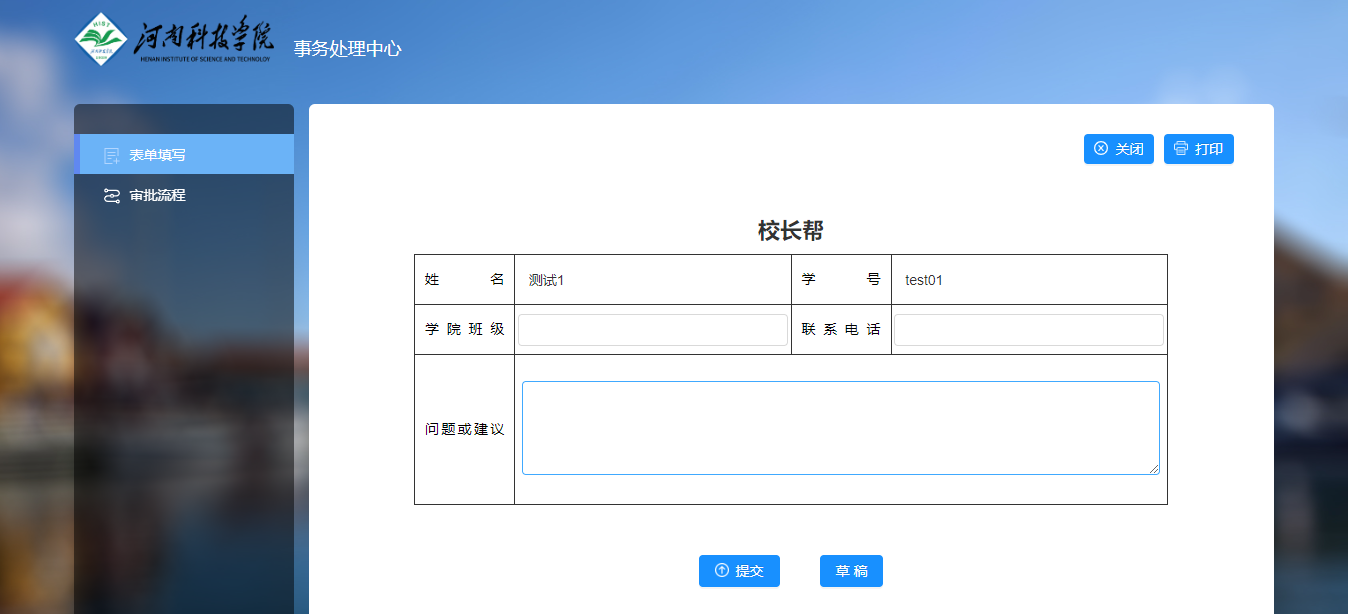Select the 学号 value test01
This screenshot has width=1348, height=614.
point(924,280)
